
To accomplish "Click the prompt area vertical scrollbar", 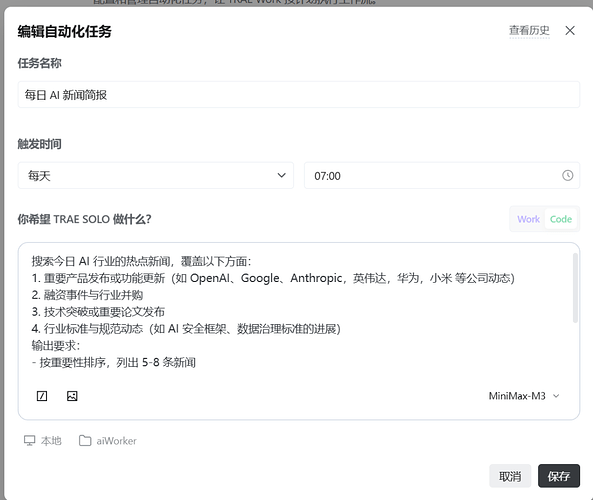I will tap(575, 288).
